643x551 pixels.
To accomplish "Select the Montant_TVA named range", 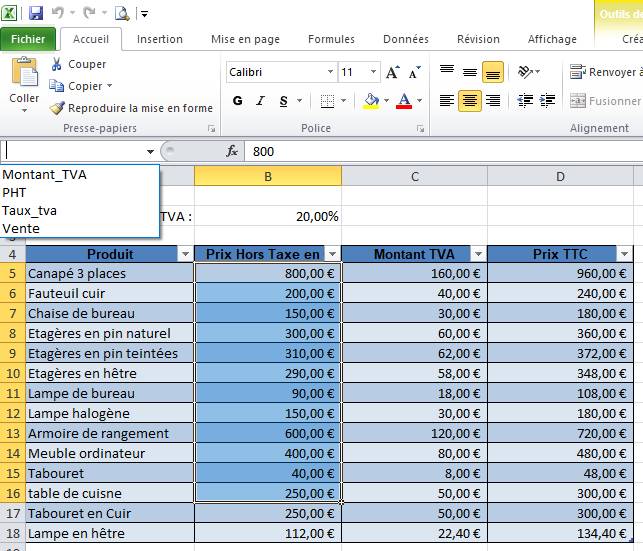I will click(45, 174).
